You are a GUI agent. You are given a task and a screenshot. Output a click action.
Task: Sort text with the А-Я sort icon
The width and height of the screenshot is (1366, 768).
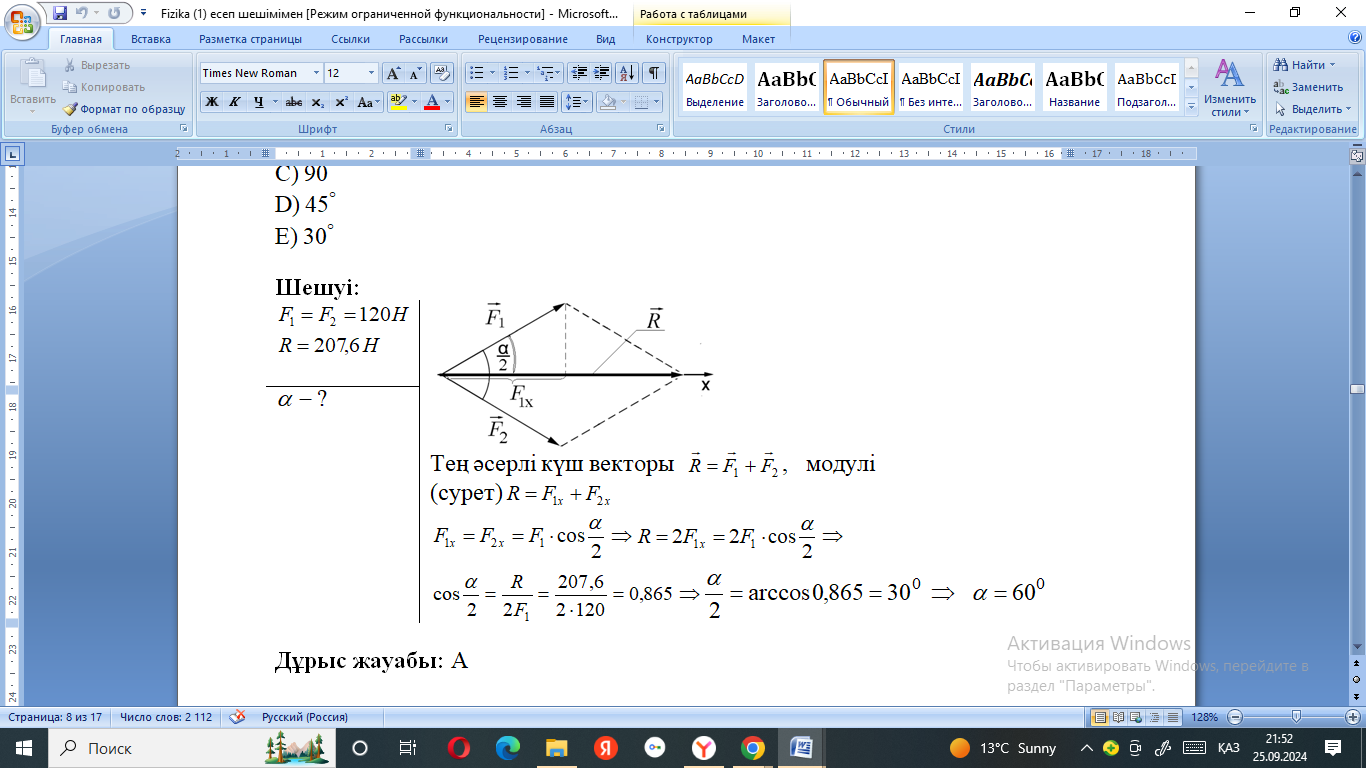pyautogui.click(x=627, y=73)
